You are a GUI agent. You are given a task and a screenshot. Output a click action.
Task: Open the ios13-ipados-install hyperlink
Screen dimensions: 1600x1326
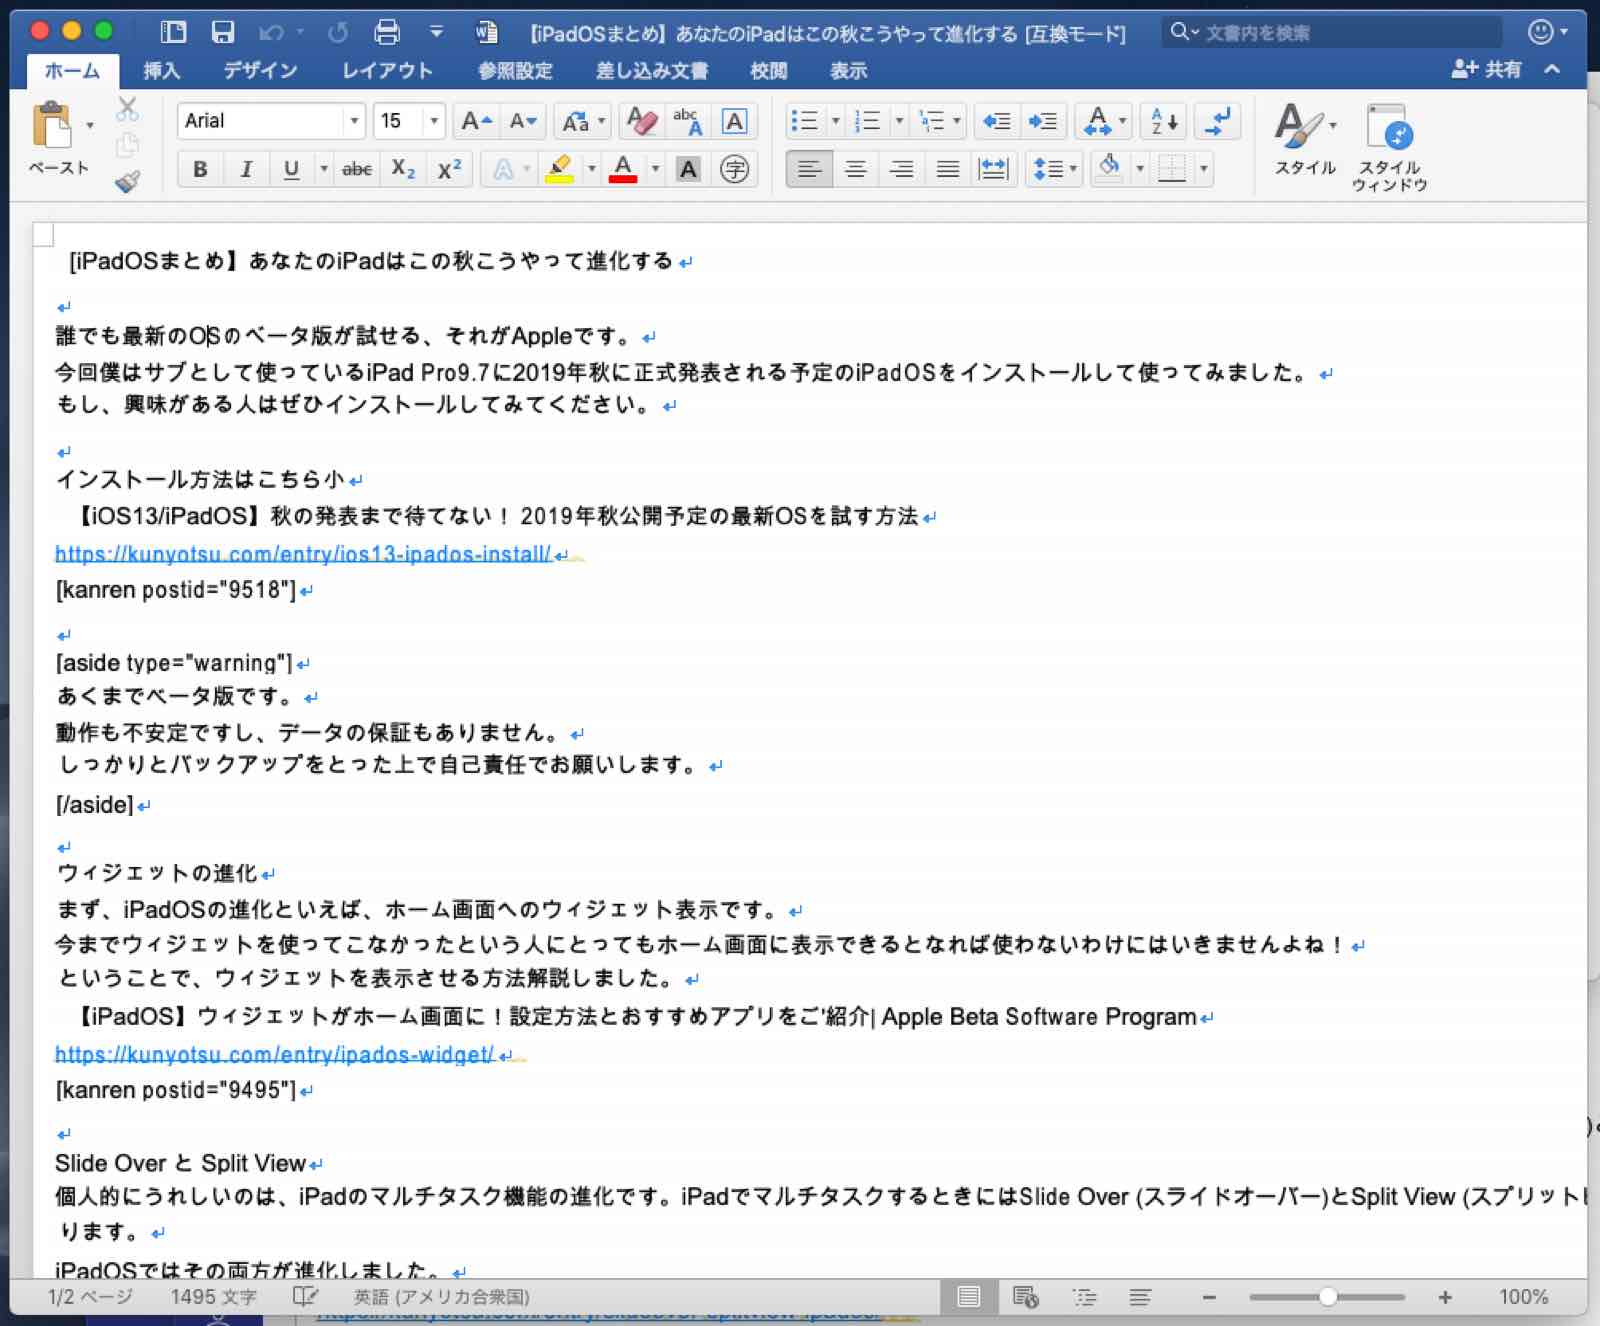(x=303, y=553)
